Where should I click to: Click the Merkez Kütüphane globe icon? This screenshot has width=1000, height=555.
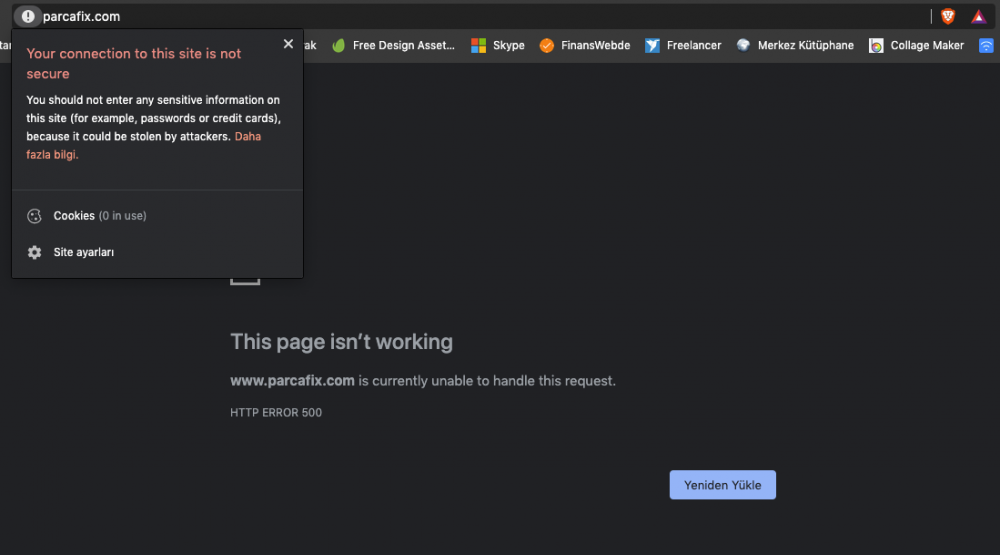point(743,45)
